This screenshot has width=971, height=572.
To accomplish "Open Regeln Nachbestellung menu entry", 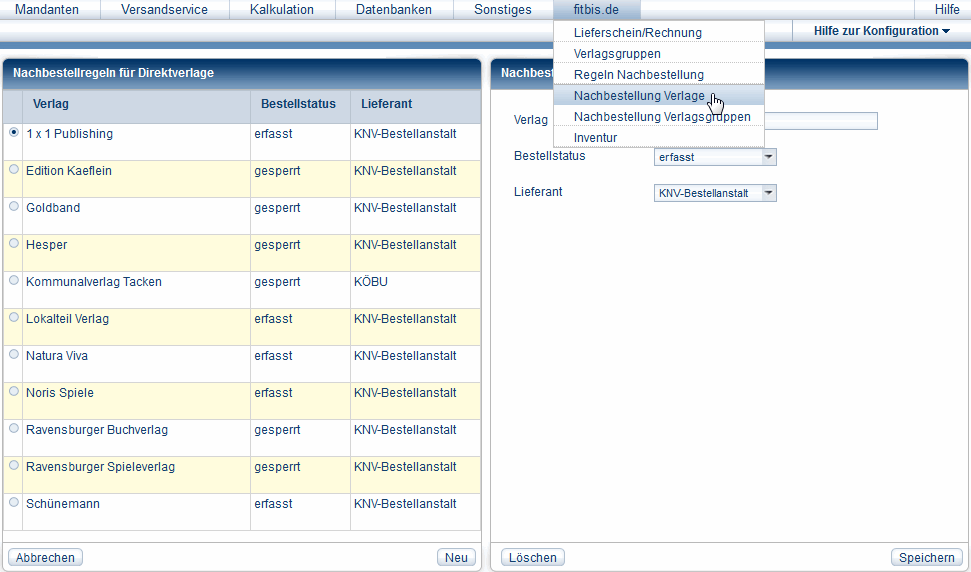I will pyautogui.click(x=639, y=75).
